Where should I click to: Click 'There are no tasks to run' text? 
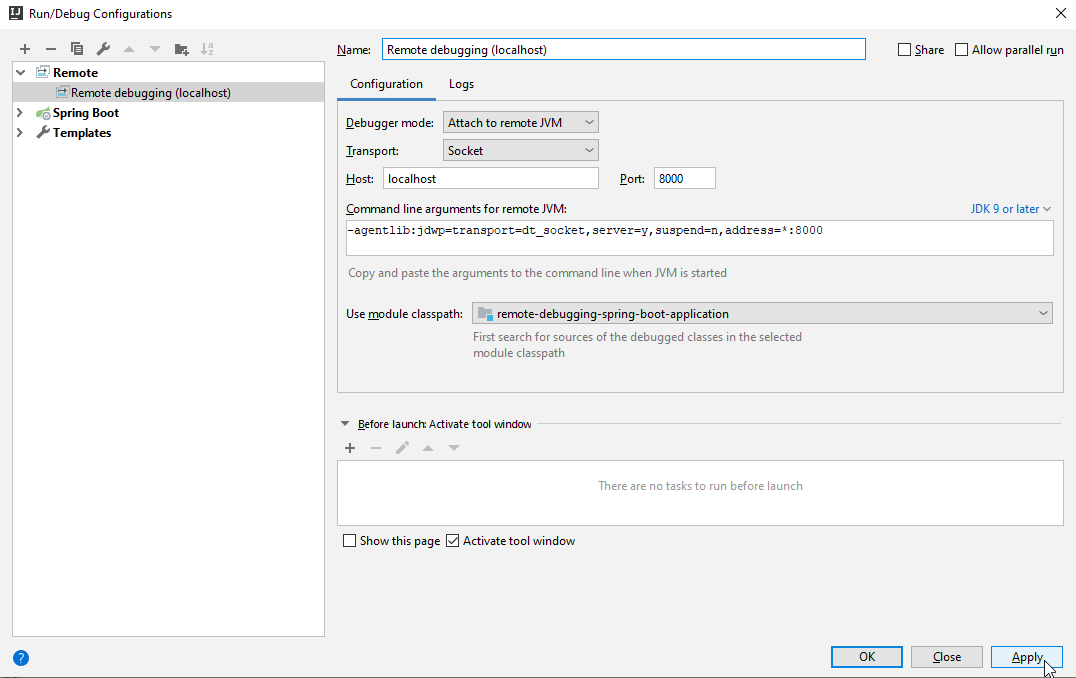(700, 486)
